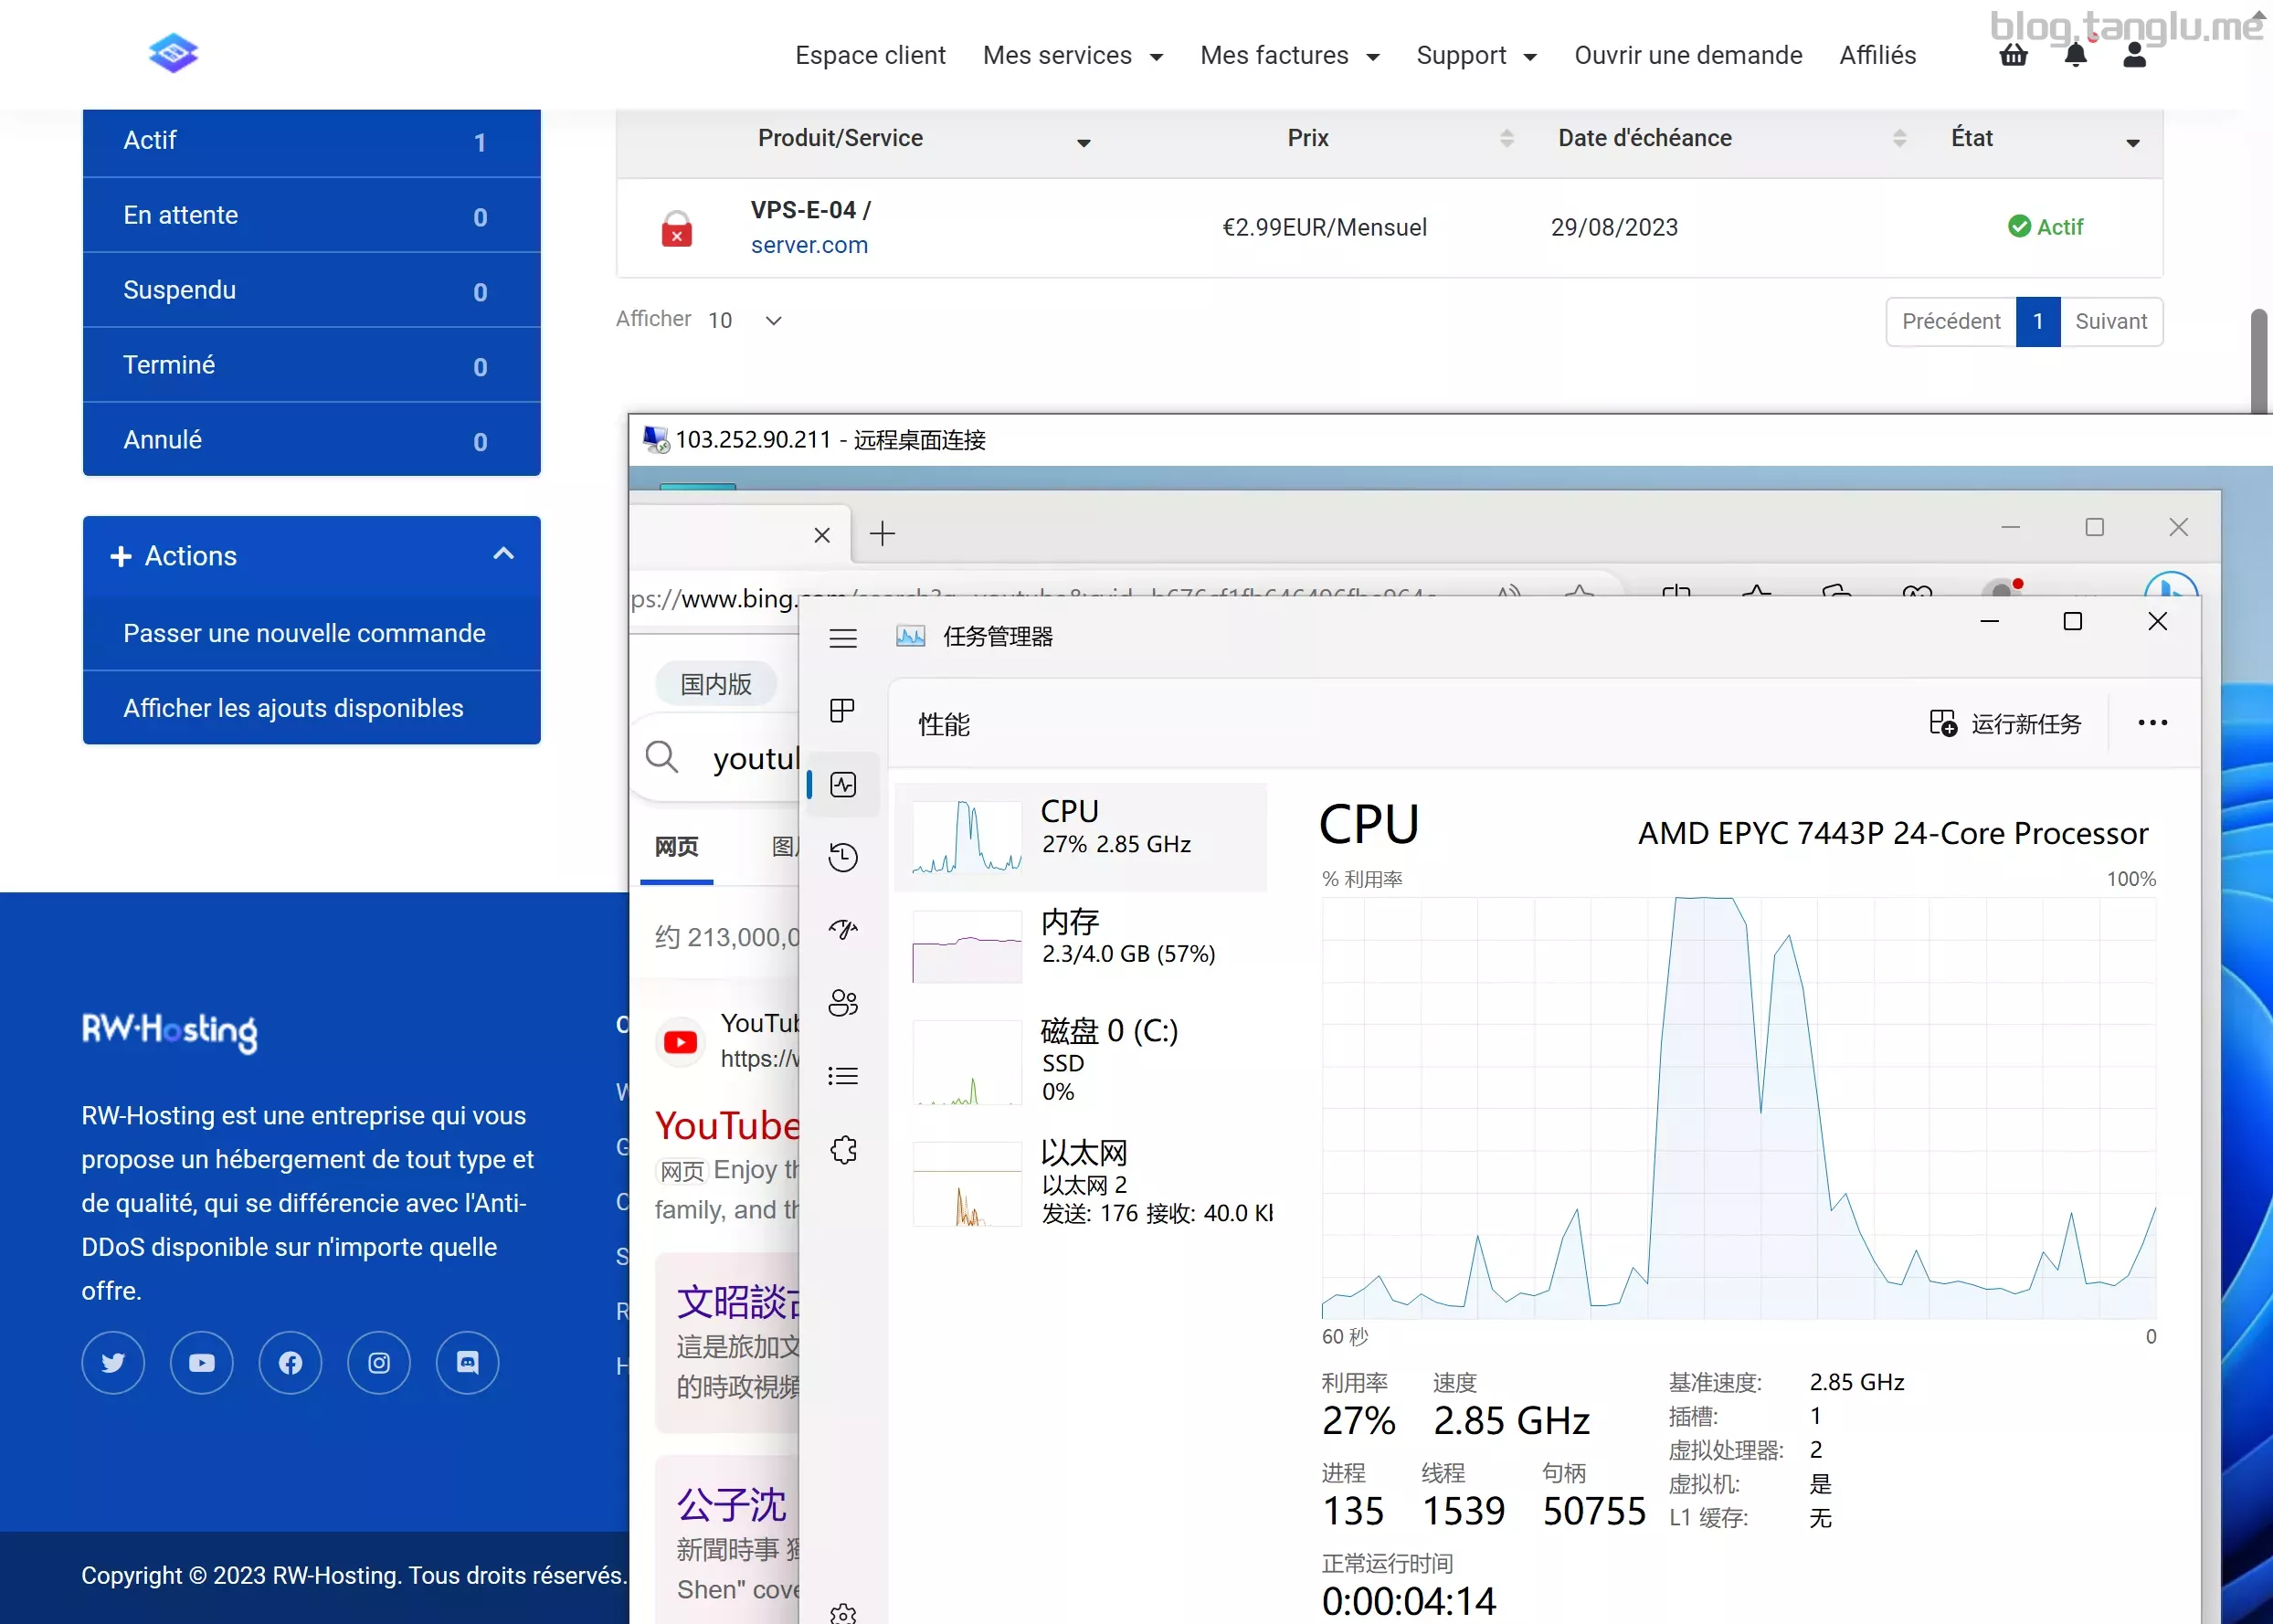Filter services by Actif status
The height and width of the screenshot is (1624, 2273).
point(312,141)
